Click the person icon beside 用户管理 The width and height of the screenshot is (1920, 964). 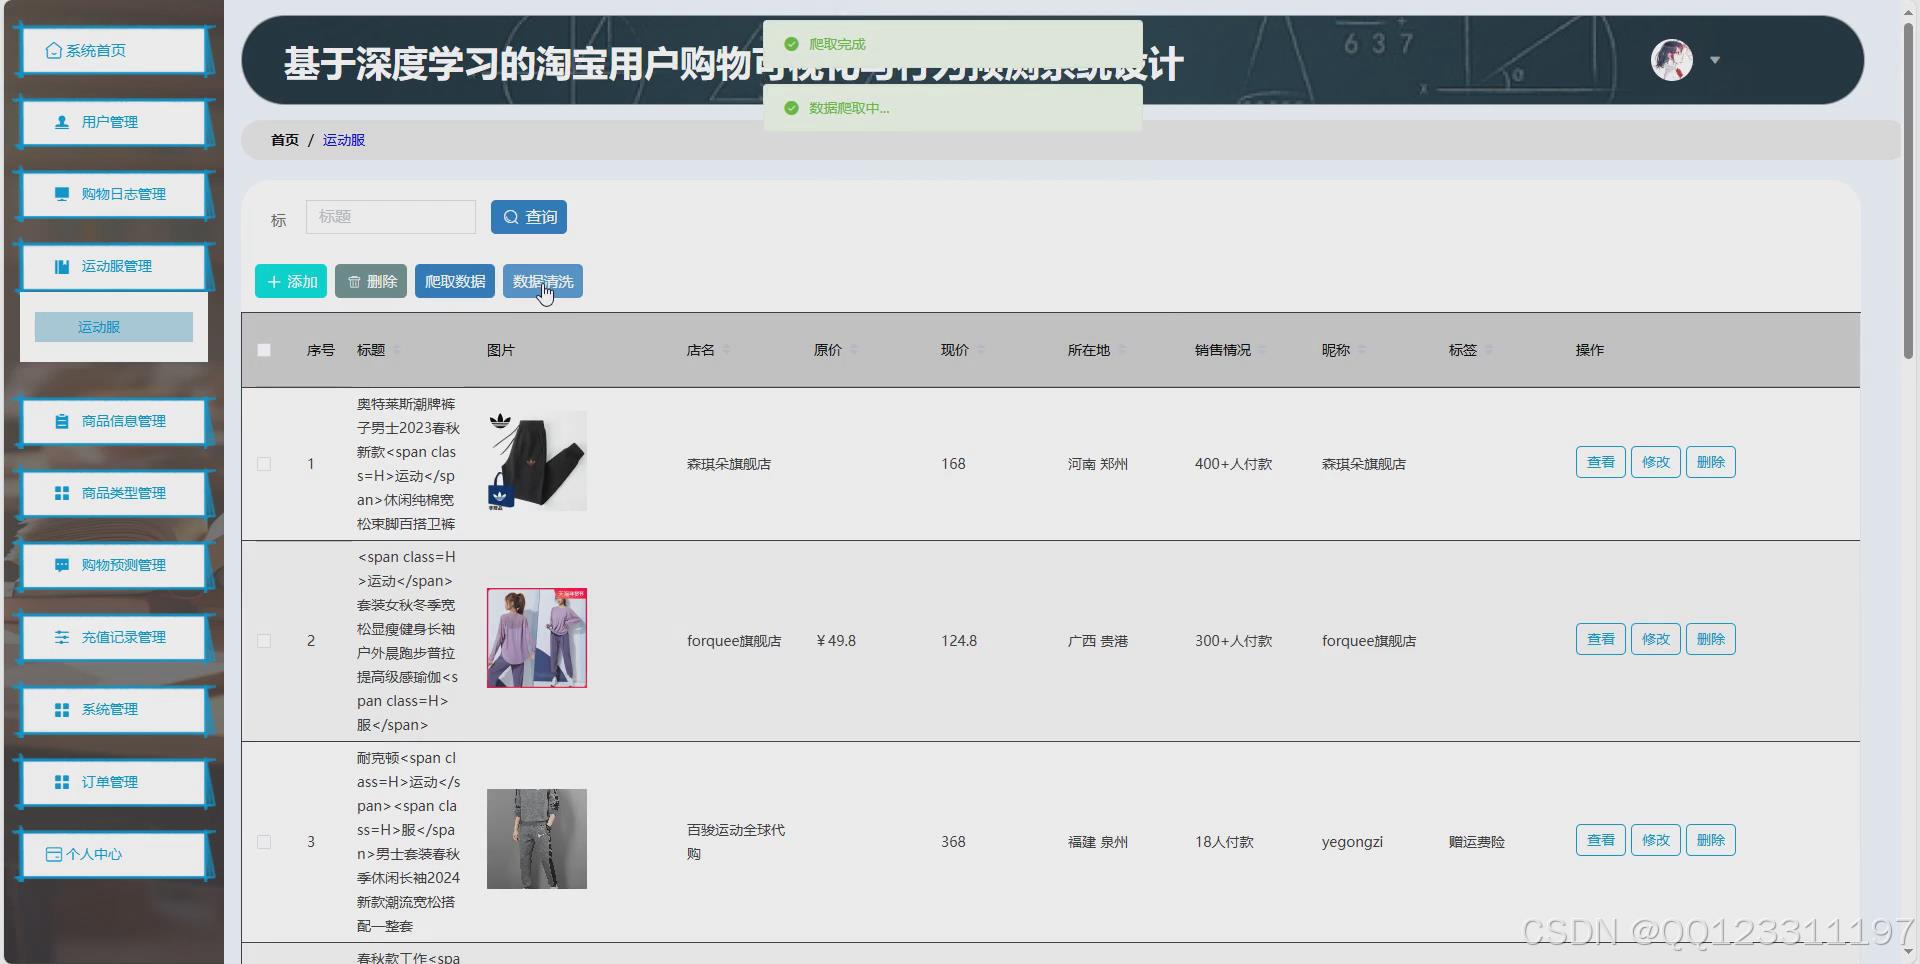click(x=62, y=122)
